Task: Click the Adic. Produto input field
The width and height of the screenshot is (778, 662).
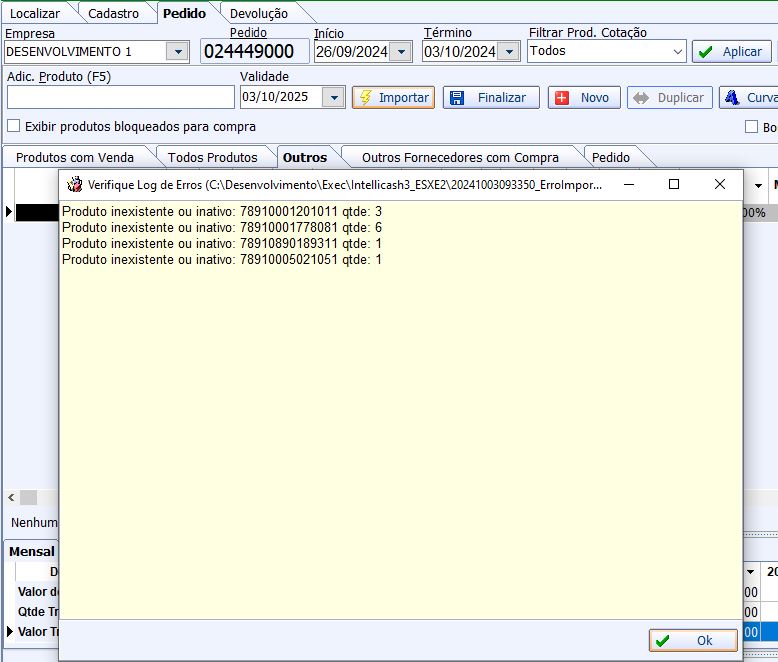Action: 120,97
